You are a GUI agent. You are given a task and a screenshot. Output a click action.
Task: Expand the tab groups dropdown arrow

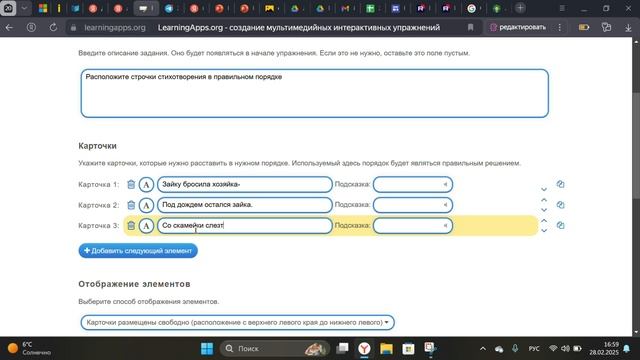coord(24,8)
